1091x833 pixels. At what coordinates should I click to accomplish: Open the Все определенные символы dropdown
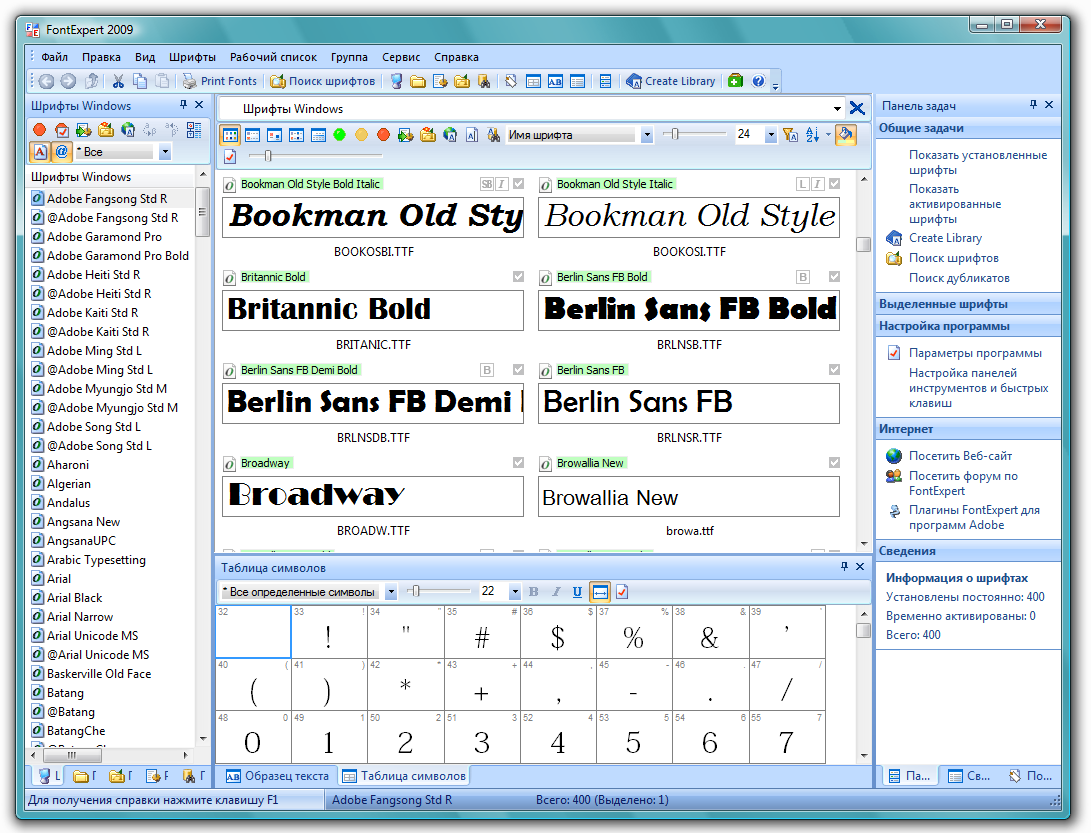coord(391,592)
